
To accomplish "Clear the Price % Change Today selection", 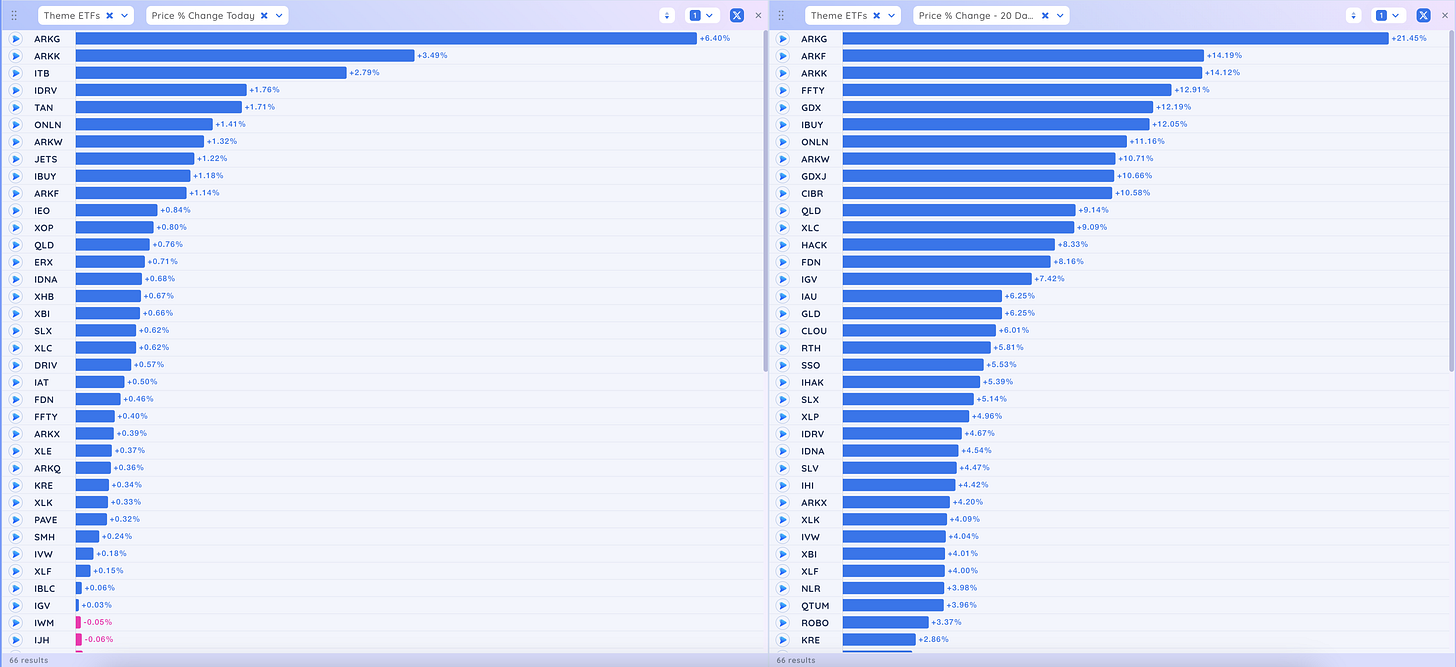I will tap(264, 16).
